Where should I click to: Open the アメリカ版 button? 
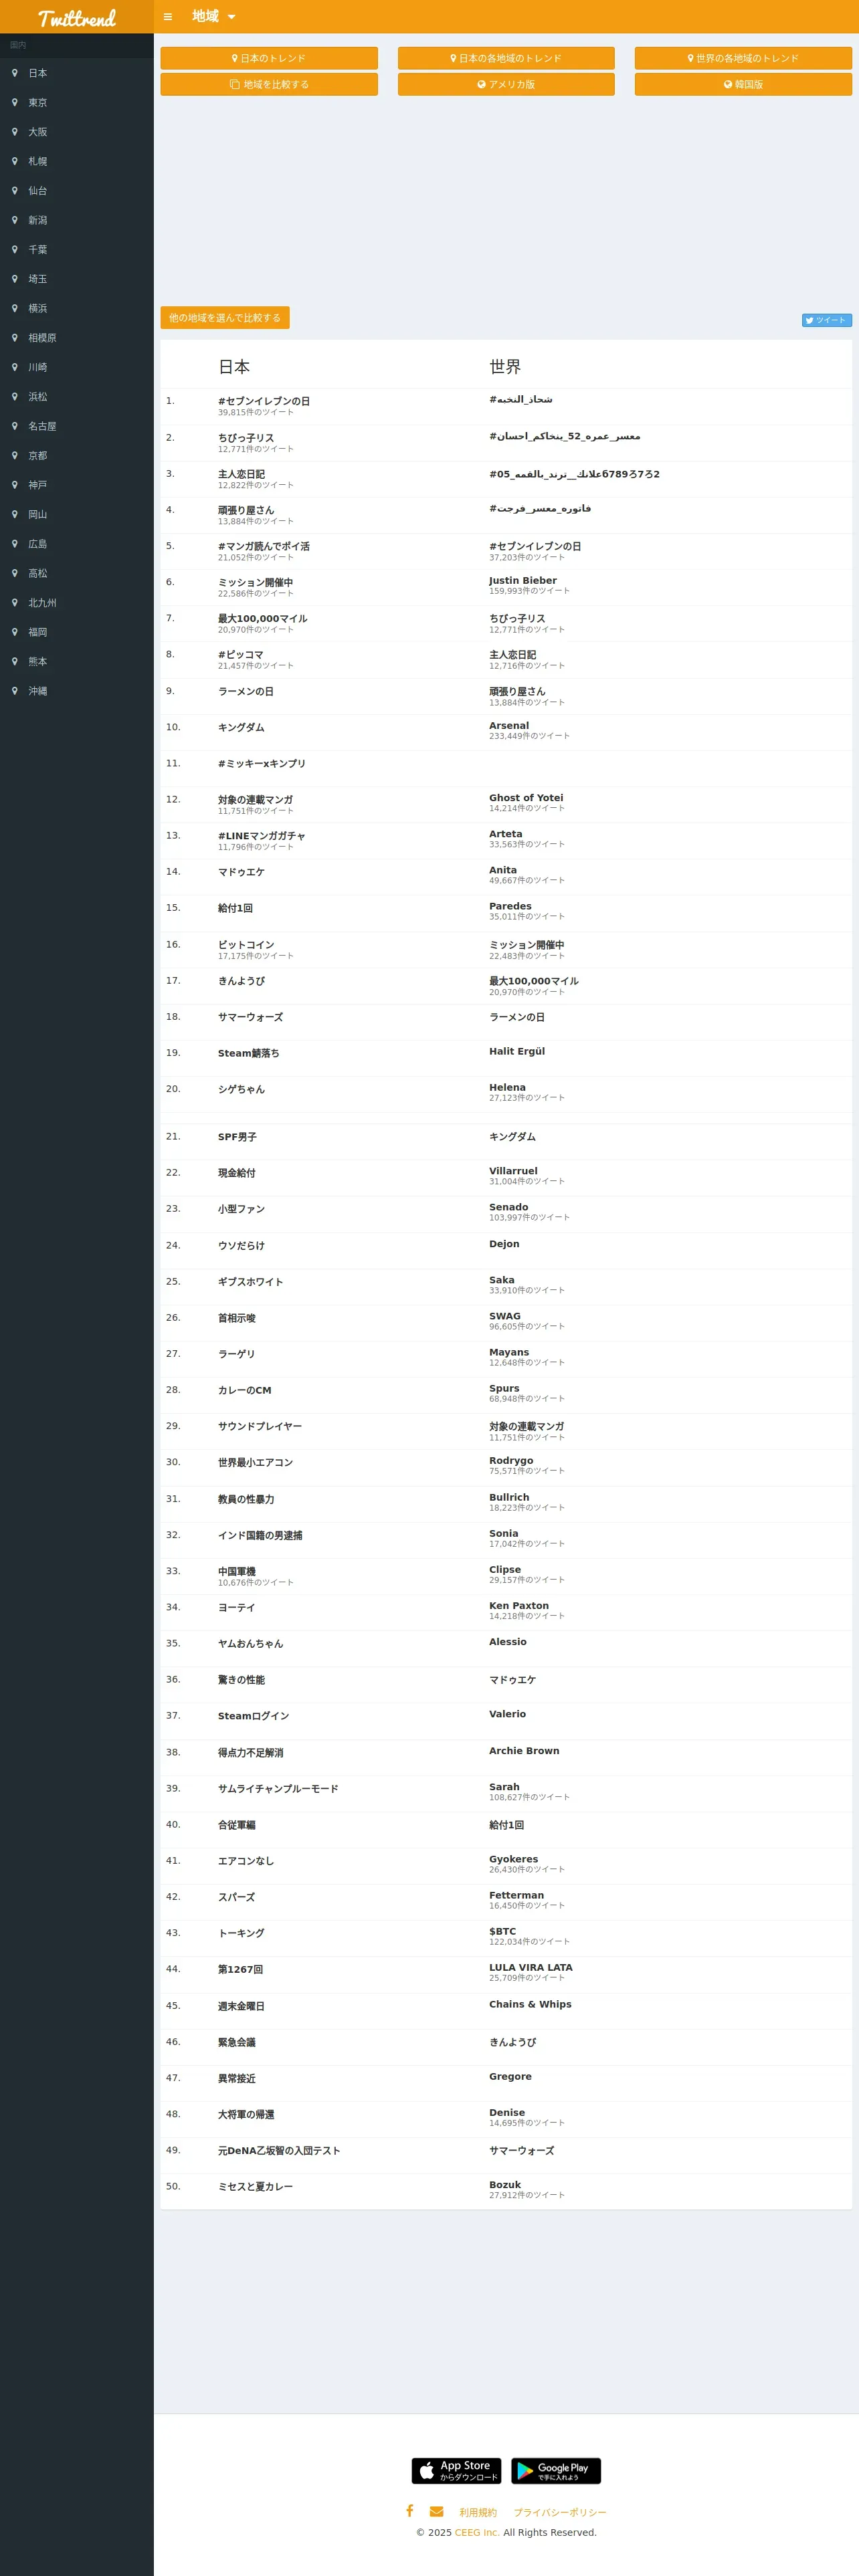coord(506,84)
